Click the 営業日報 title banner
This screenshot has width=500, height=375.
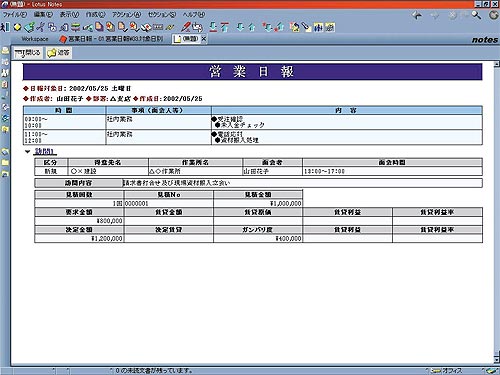(252, 72)
